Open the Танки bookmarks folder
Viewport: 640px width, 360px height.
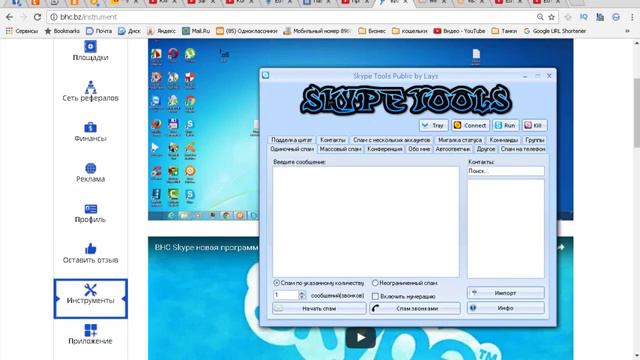(x=504, y=31)
